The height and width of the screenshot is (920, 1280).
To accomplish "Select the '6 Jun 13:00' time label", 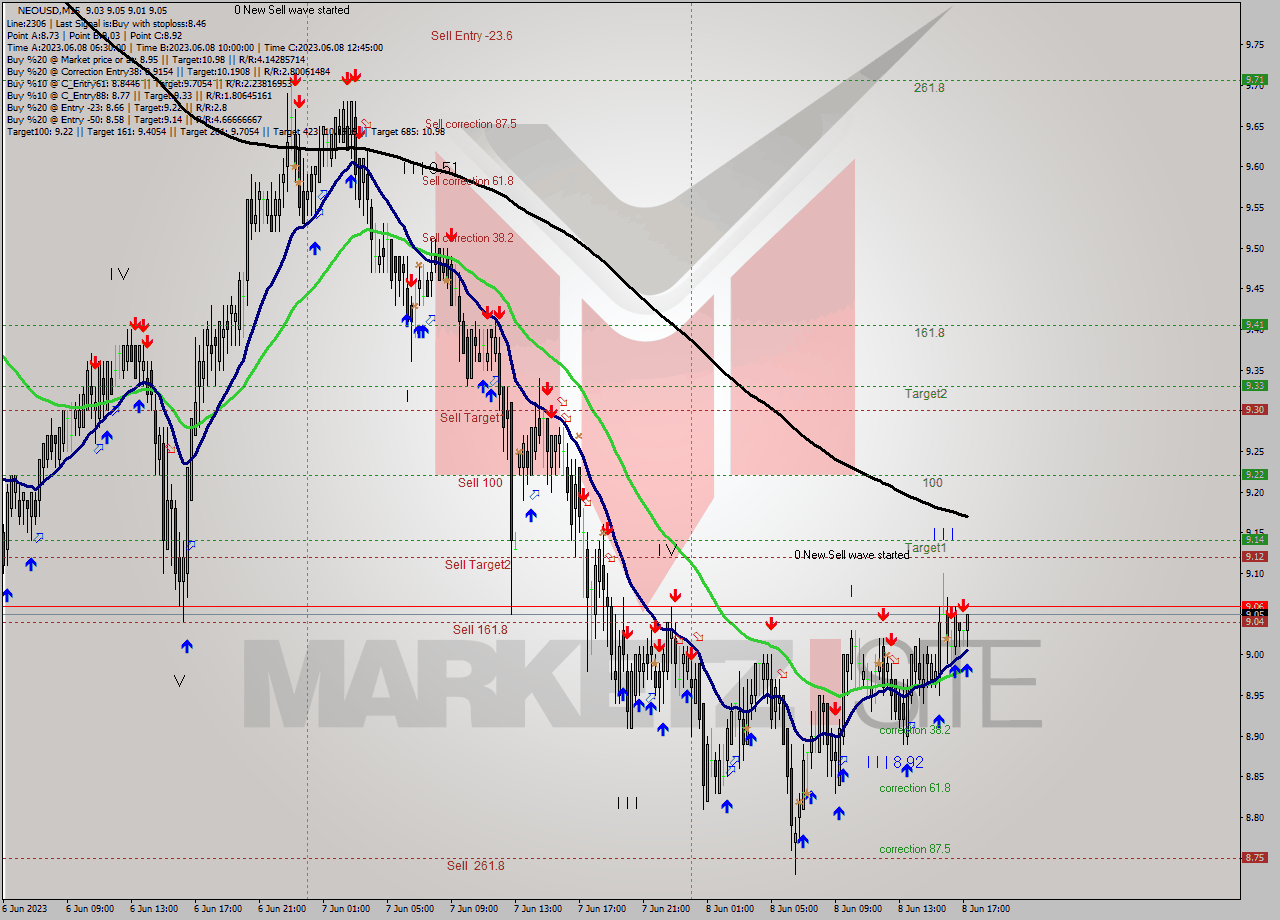I will click(152, 909).
